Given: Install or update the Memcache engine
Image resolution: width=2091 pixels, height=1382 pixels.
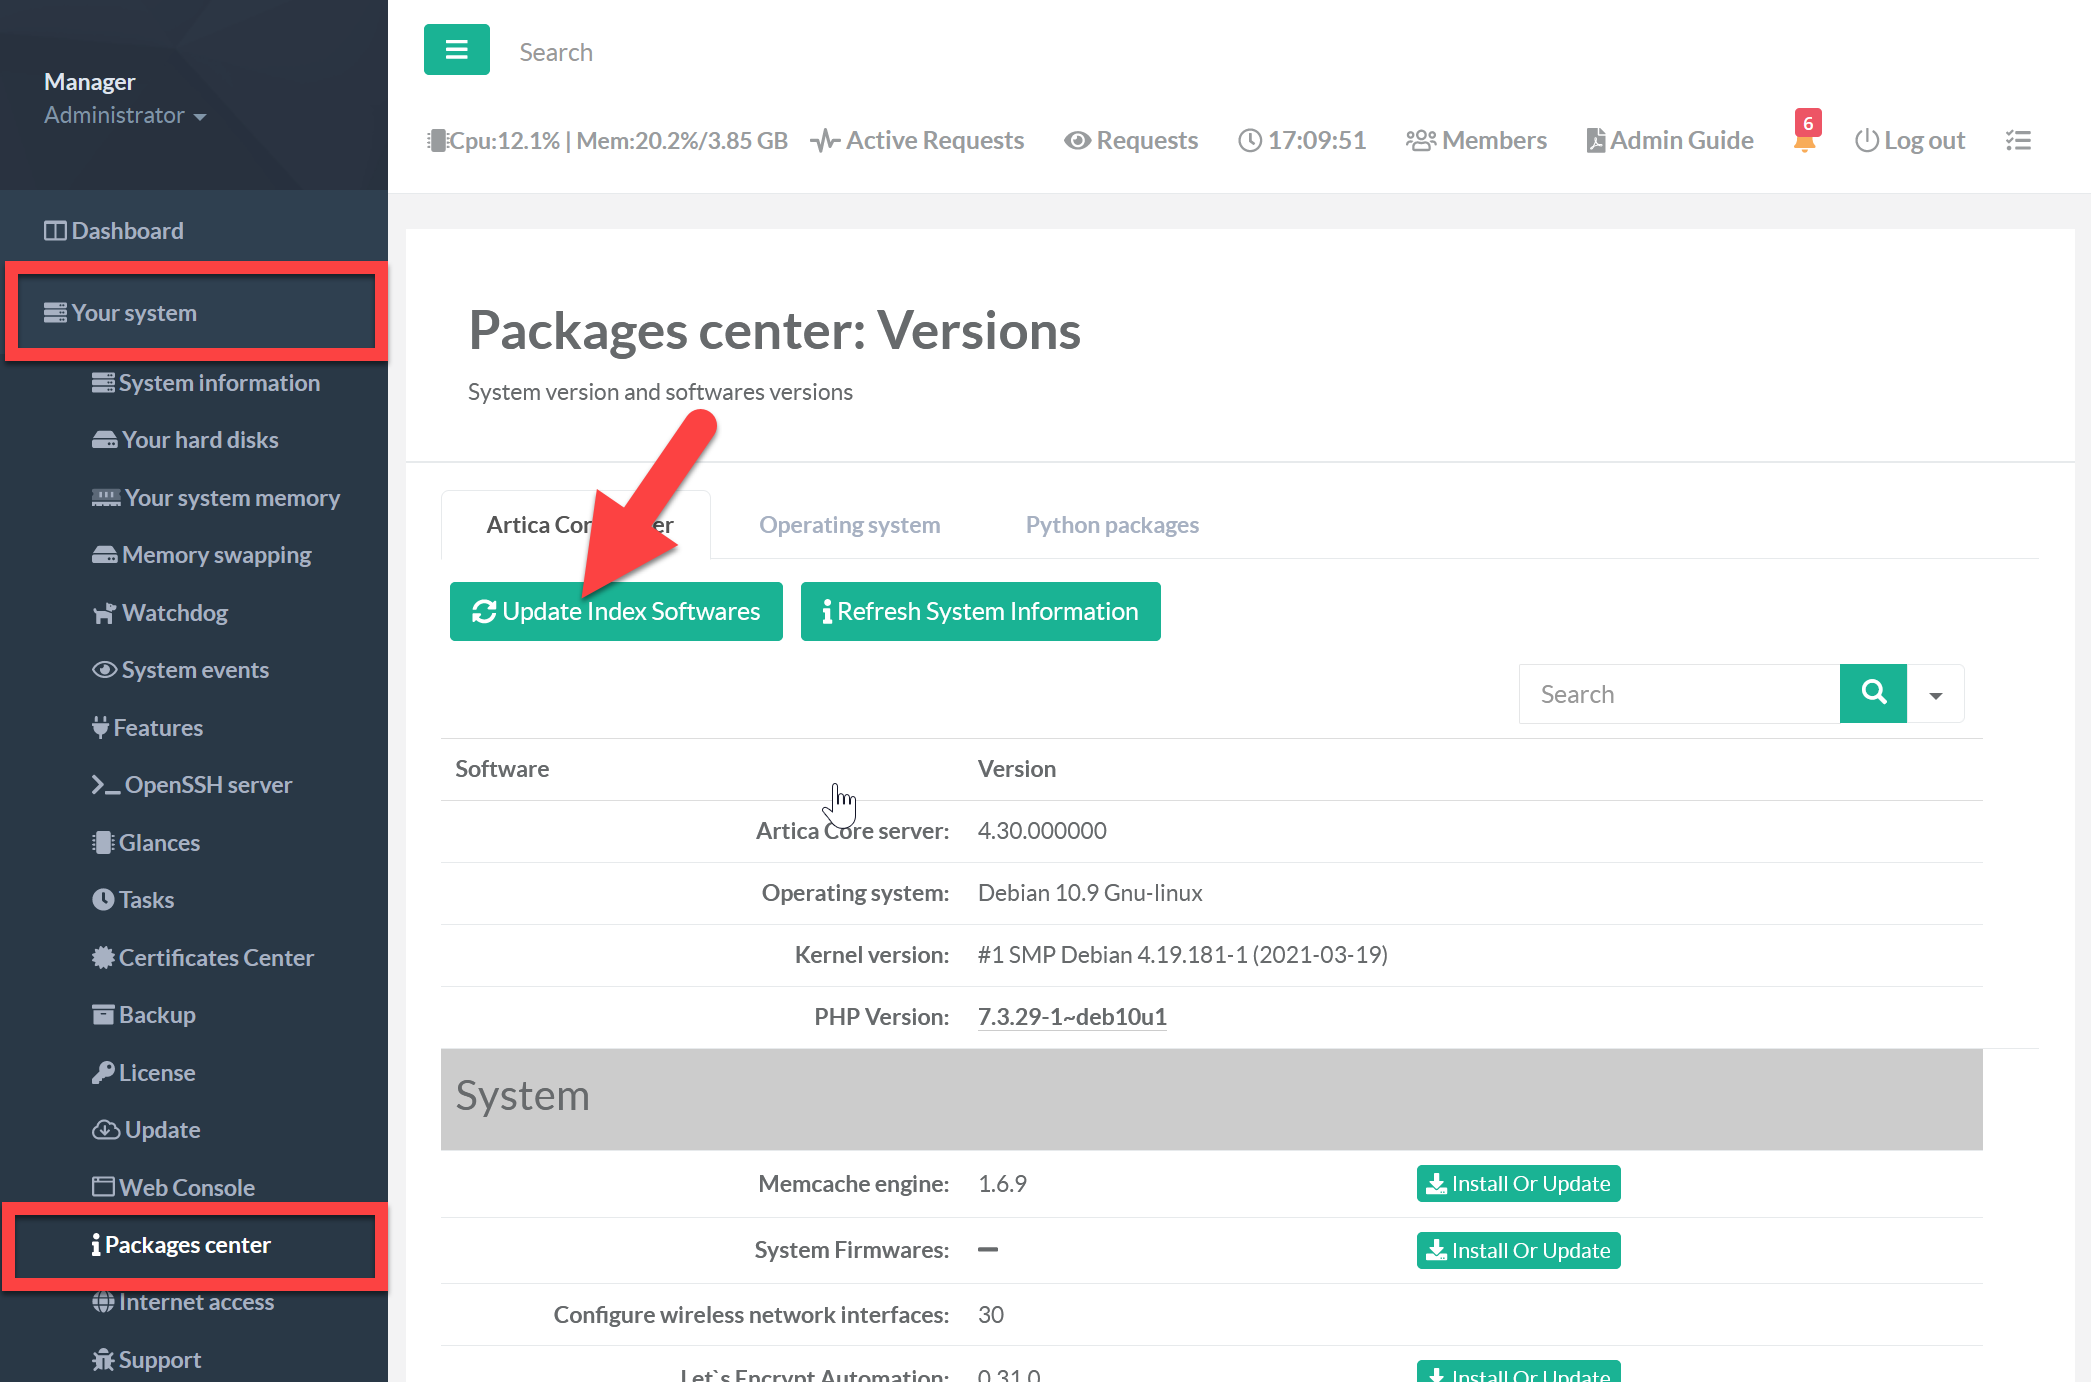Looking at the screenshot, I should coord(1518,1184).
